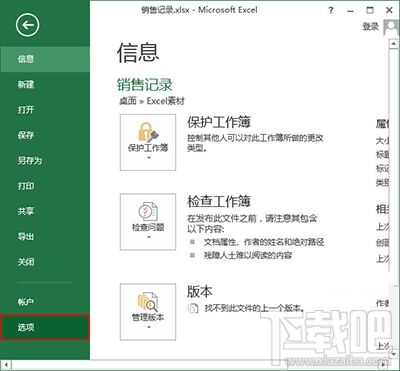Open the 选项 menu item
Screen dimensions: 400x371
[45, 327]
